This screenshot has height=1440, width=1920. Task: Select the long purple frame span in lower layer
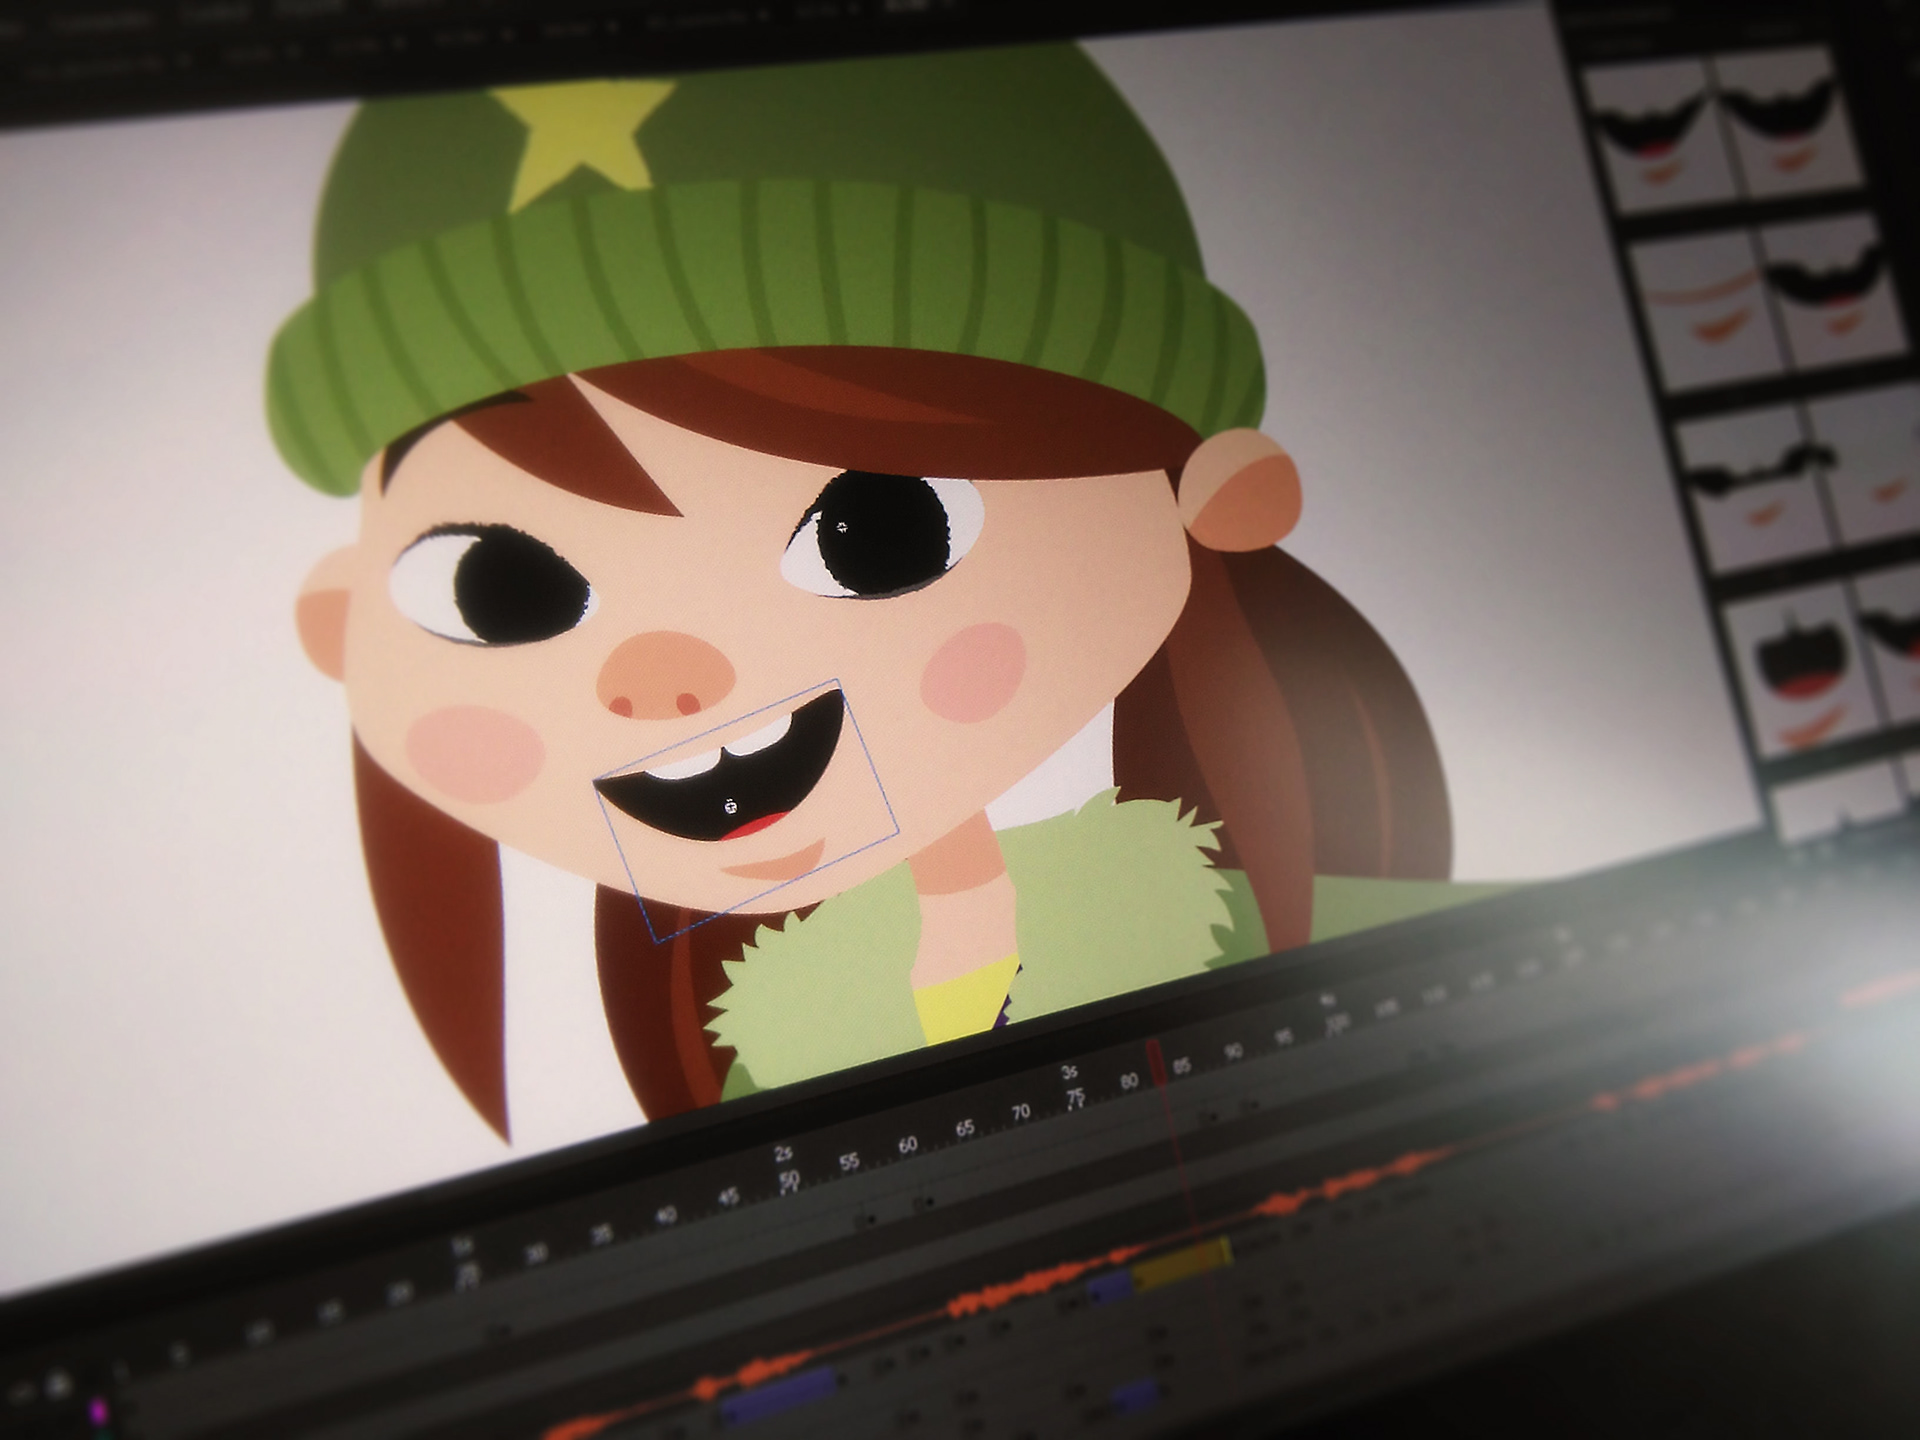(778, 1395)
